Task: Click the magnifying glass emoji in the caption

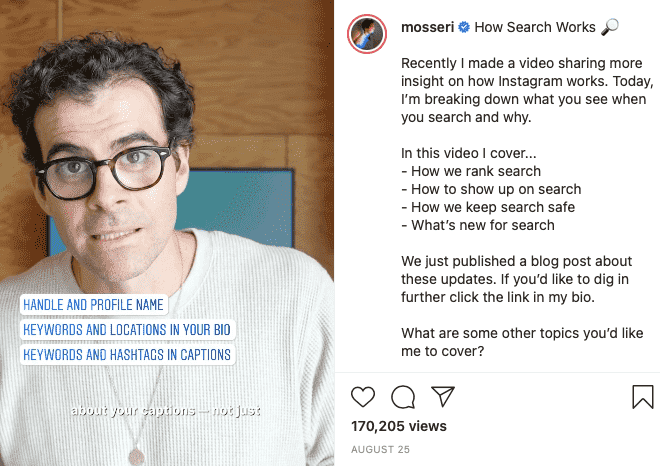Action: point(609,27)
